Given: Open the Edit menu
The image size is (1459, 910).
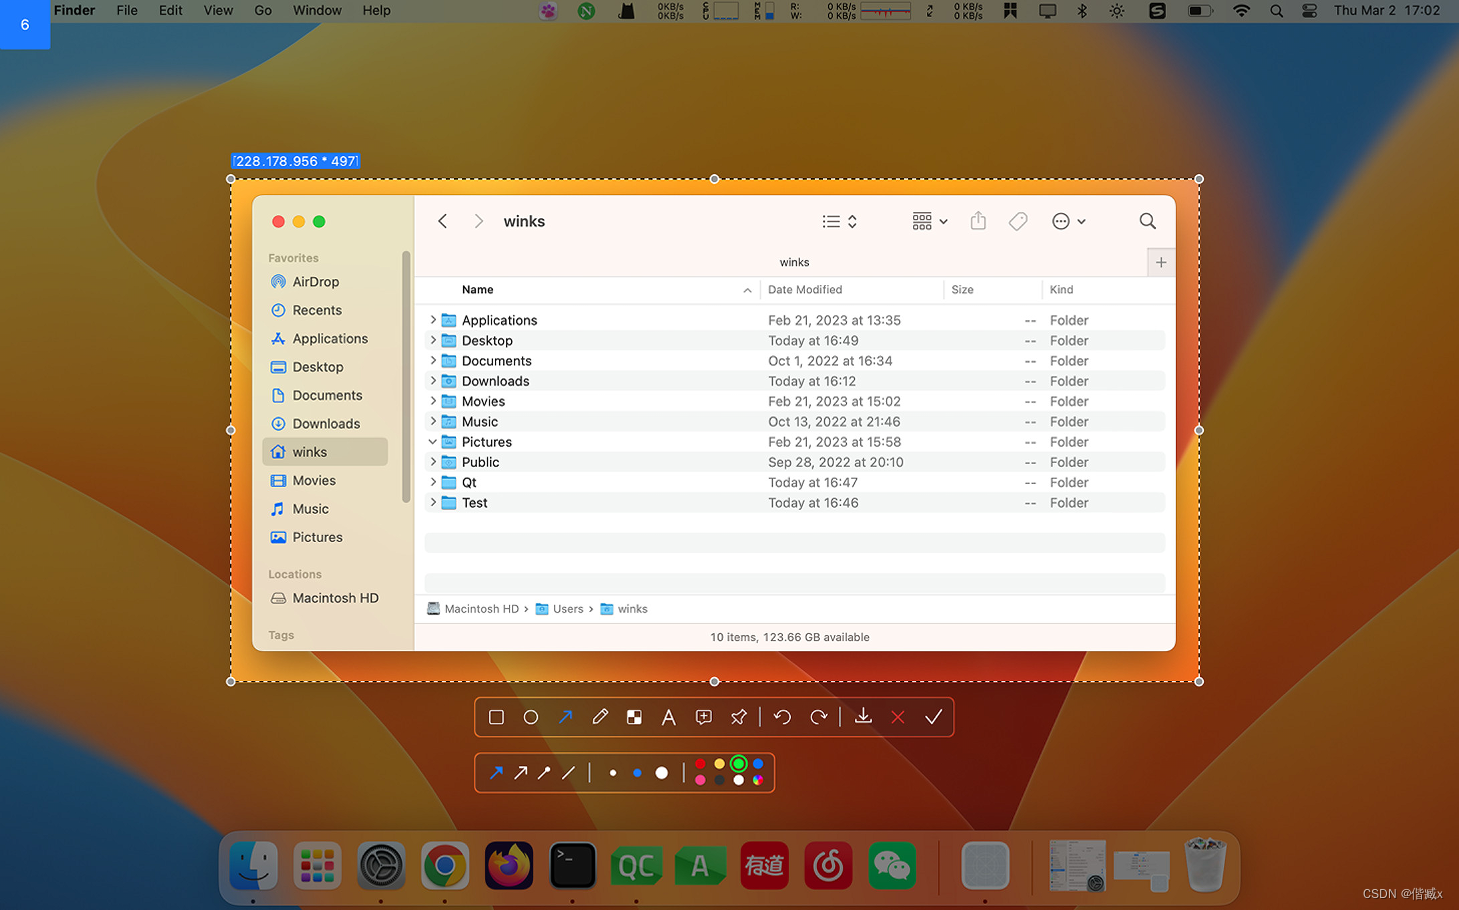Looking at the screenshot, I should [x=171, y=10].
